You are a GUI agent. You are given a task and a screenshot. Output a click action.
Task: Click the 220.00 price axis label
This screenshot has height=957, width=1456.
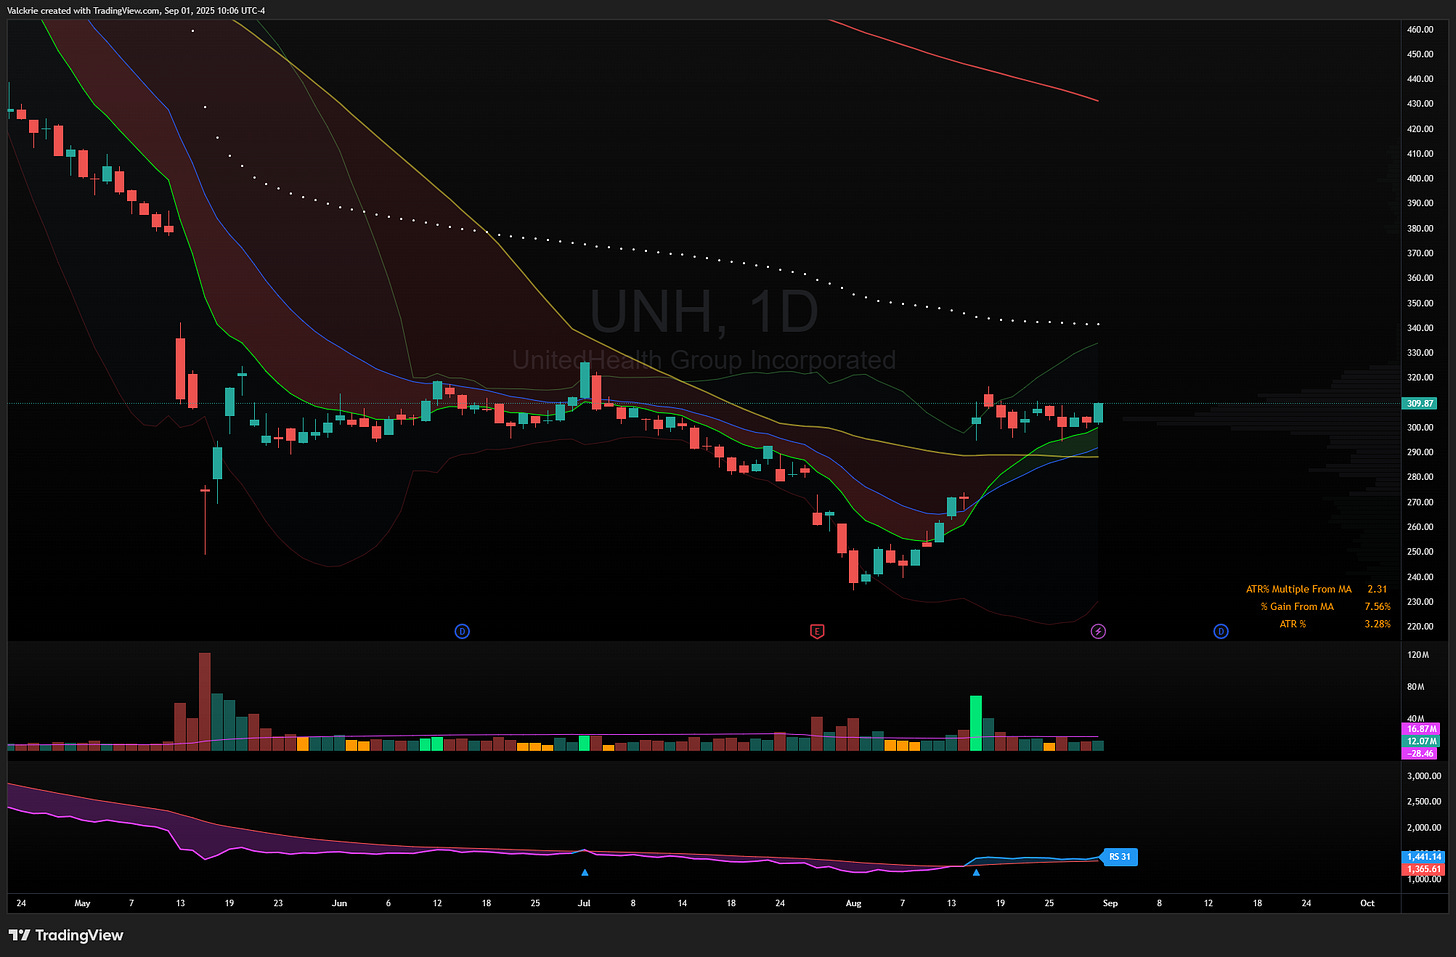pos(1420,626)
